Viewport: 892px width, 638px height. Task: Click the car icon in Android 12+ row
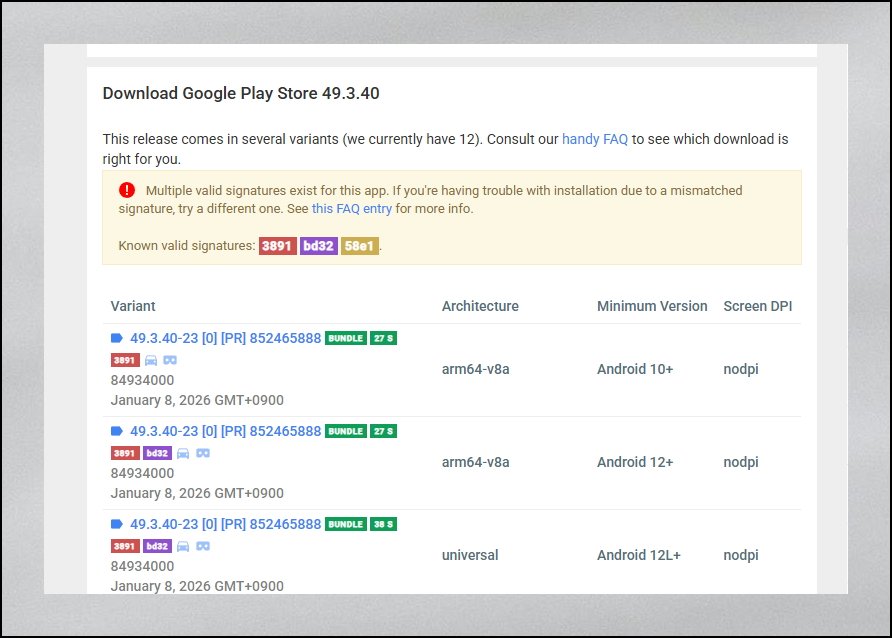(183, 453)
